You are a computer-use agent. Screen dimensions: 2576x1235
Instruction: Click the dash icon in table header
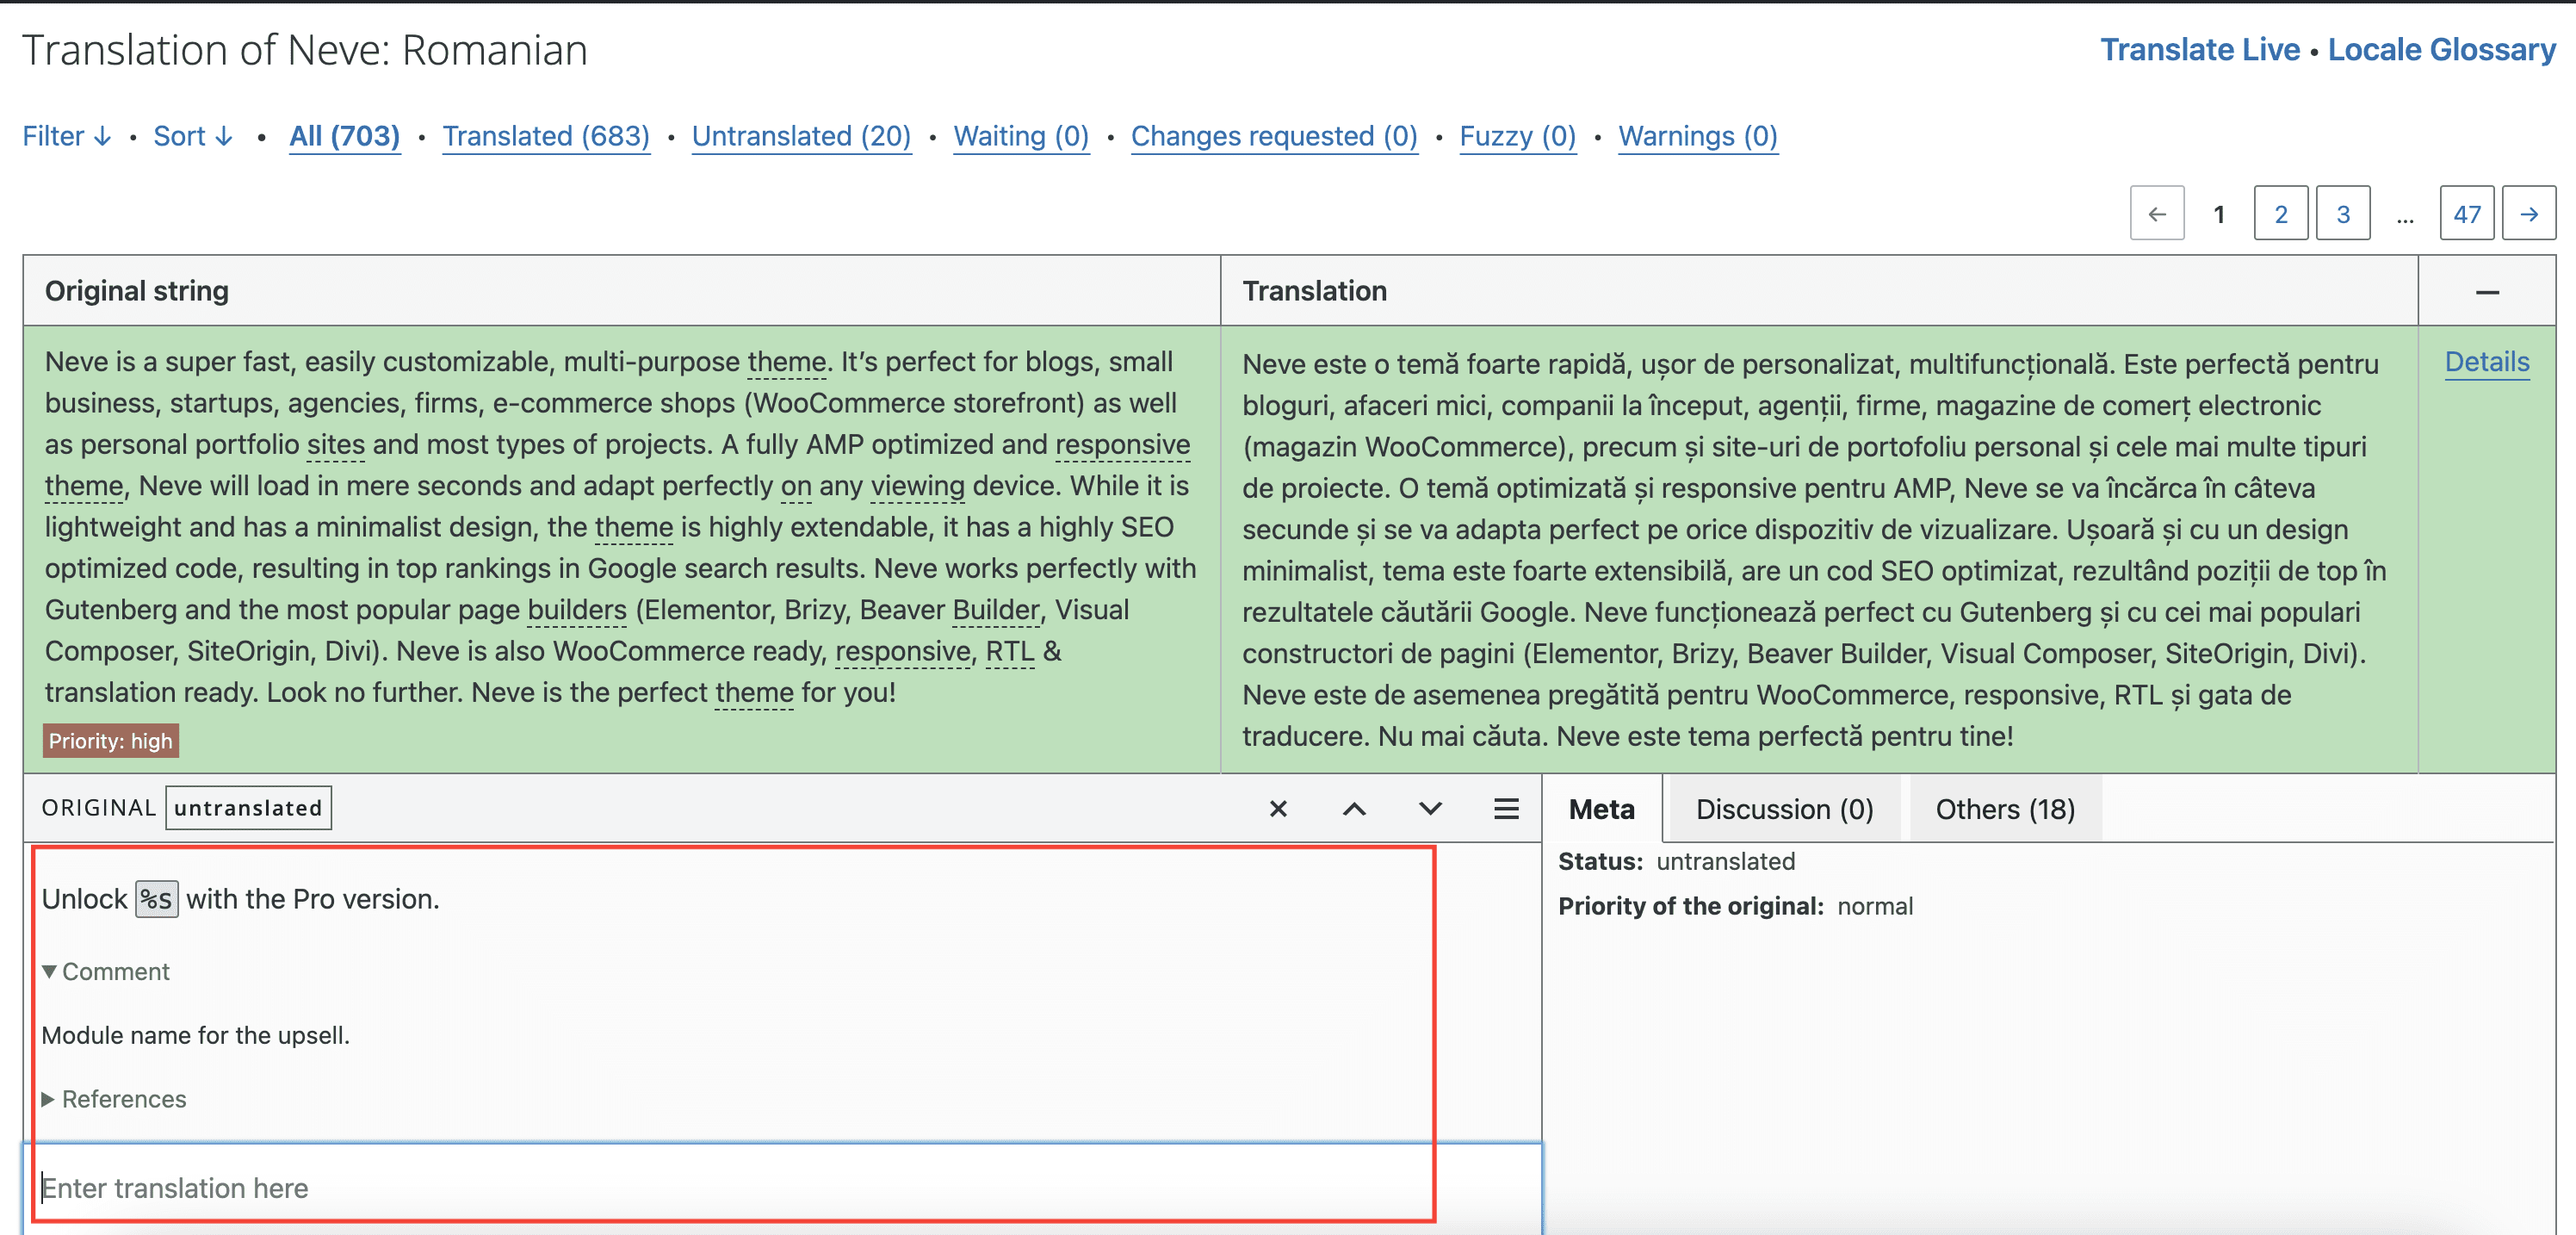click(2487, 292)
